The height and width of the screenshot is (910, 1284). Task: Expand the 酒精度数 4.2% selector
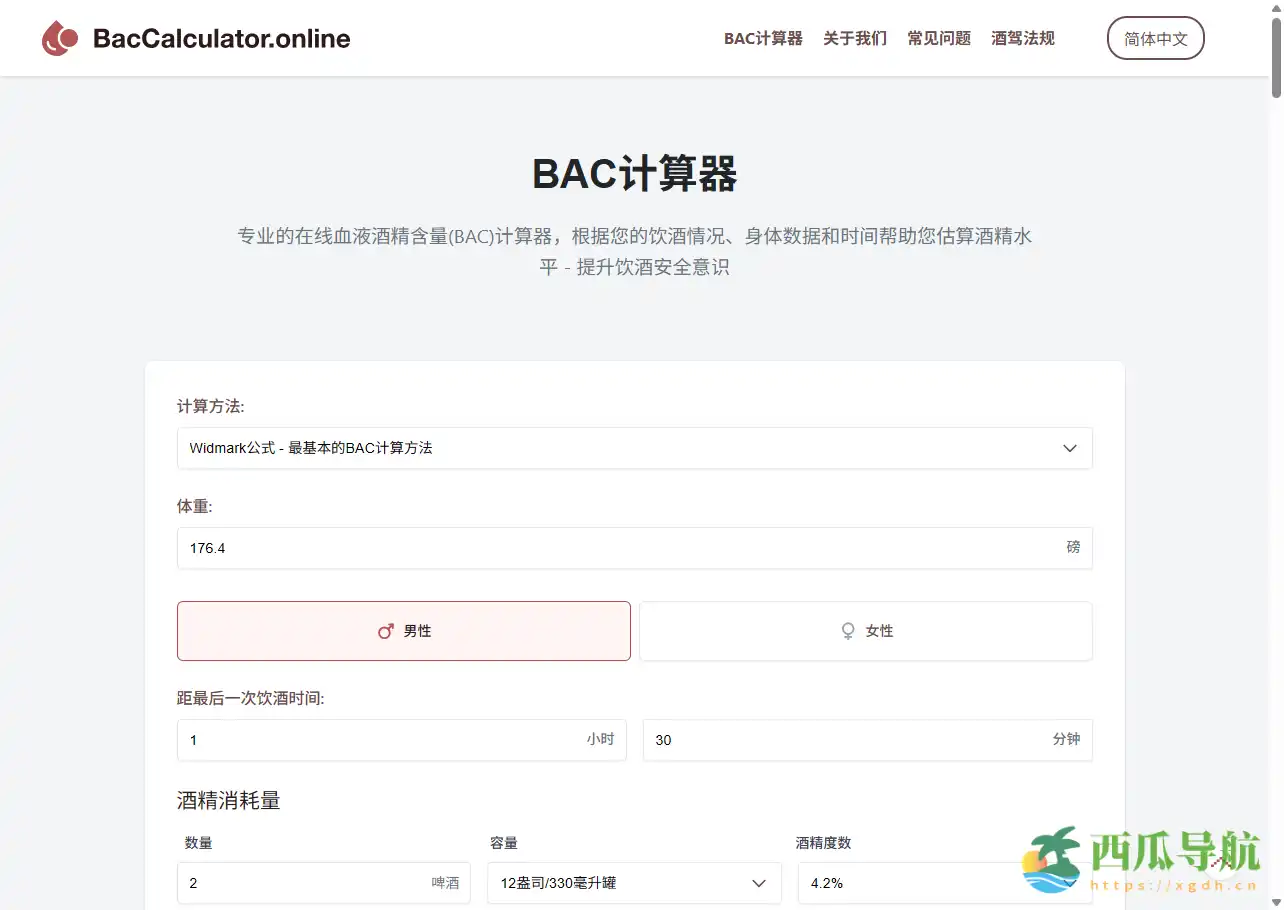coord(945,883)
